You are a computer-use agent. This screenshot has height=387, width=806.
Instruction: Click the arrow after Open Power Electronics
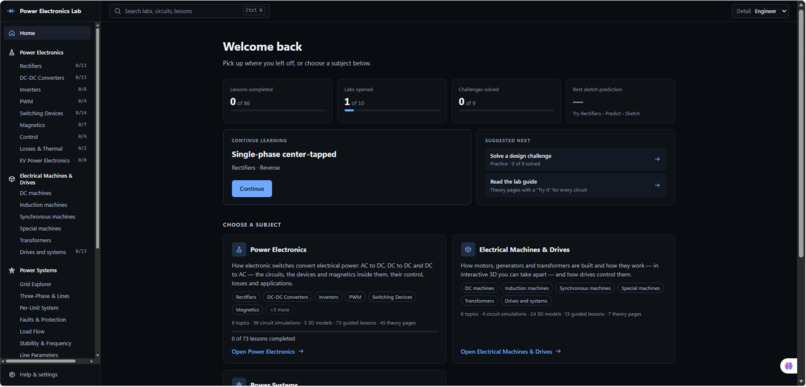(x=301, y=352)
